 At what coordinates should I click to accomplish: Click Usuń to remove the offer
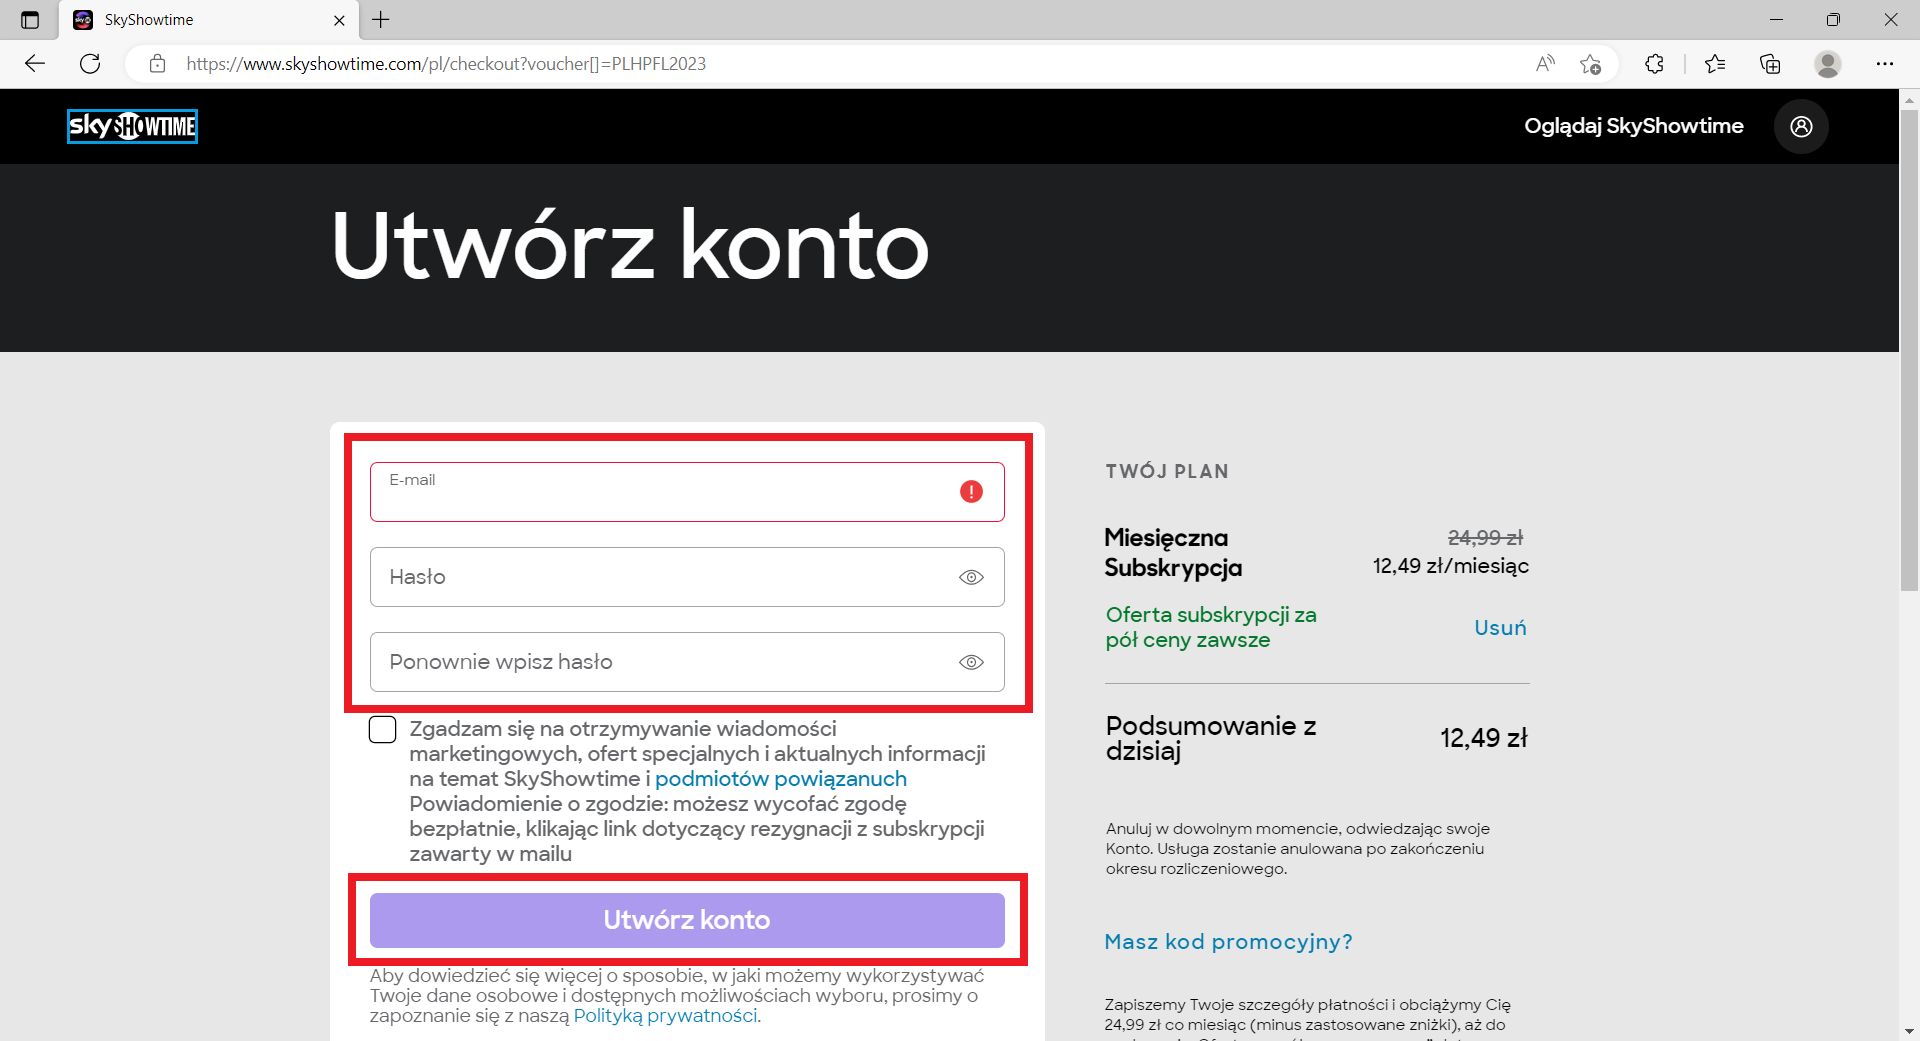pos(1500,628)
